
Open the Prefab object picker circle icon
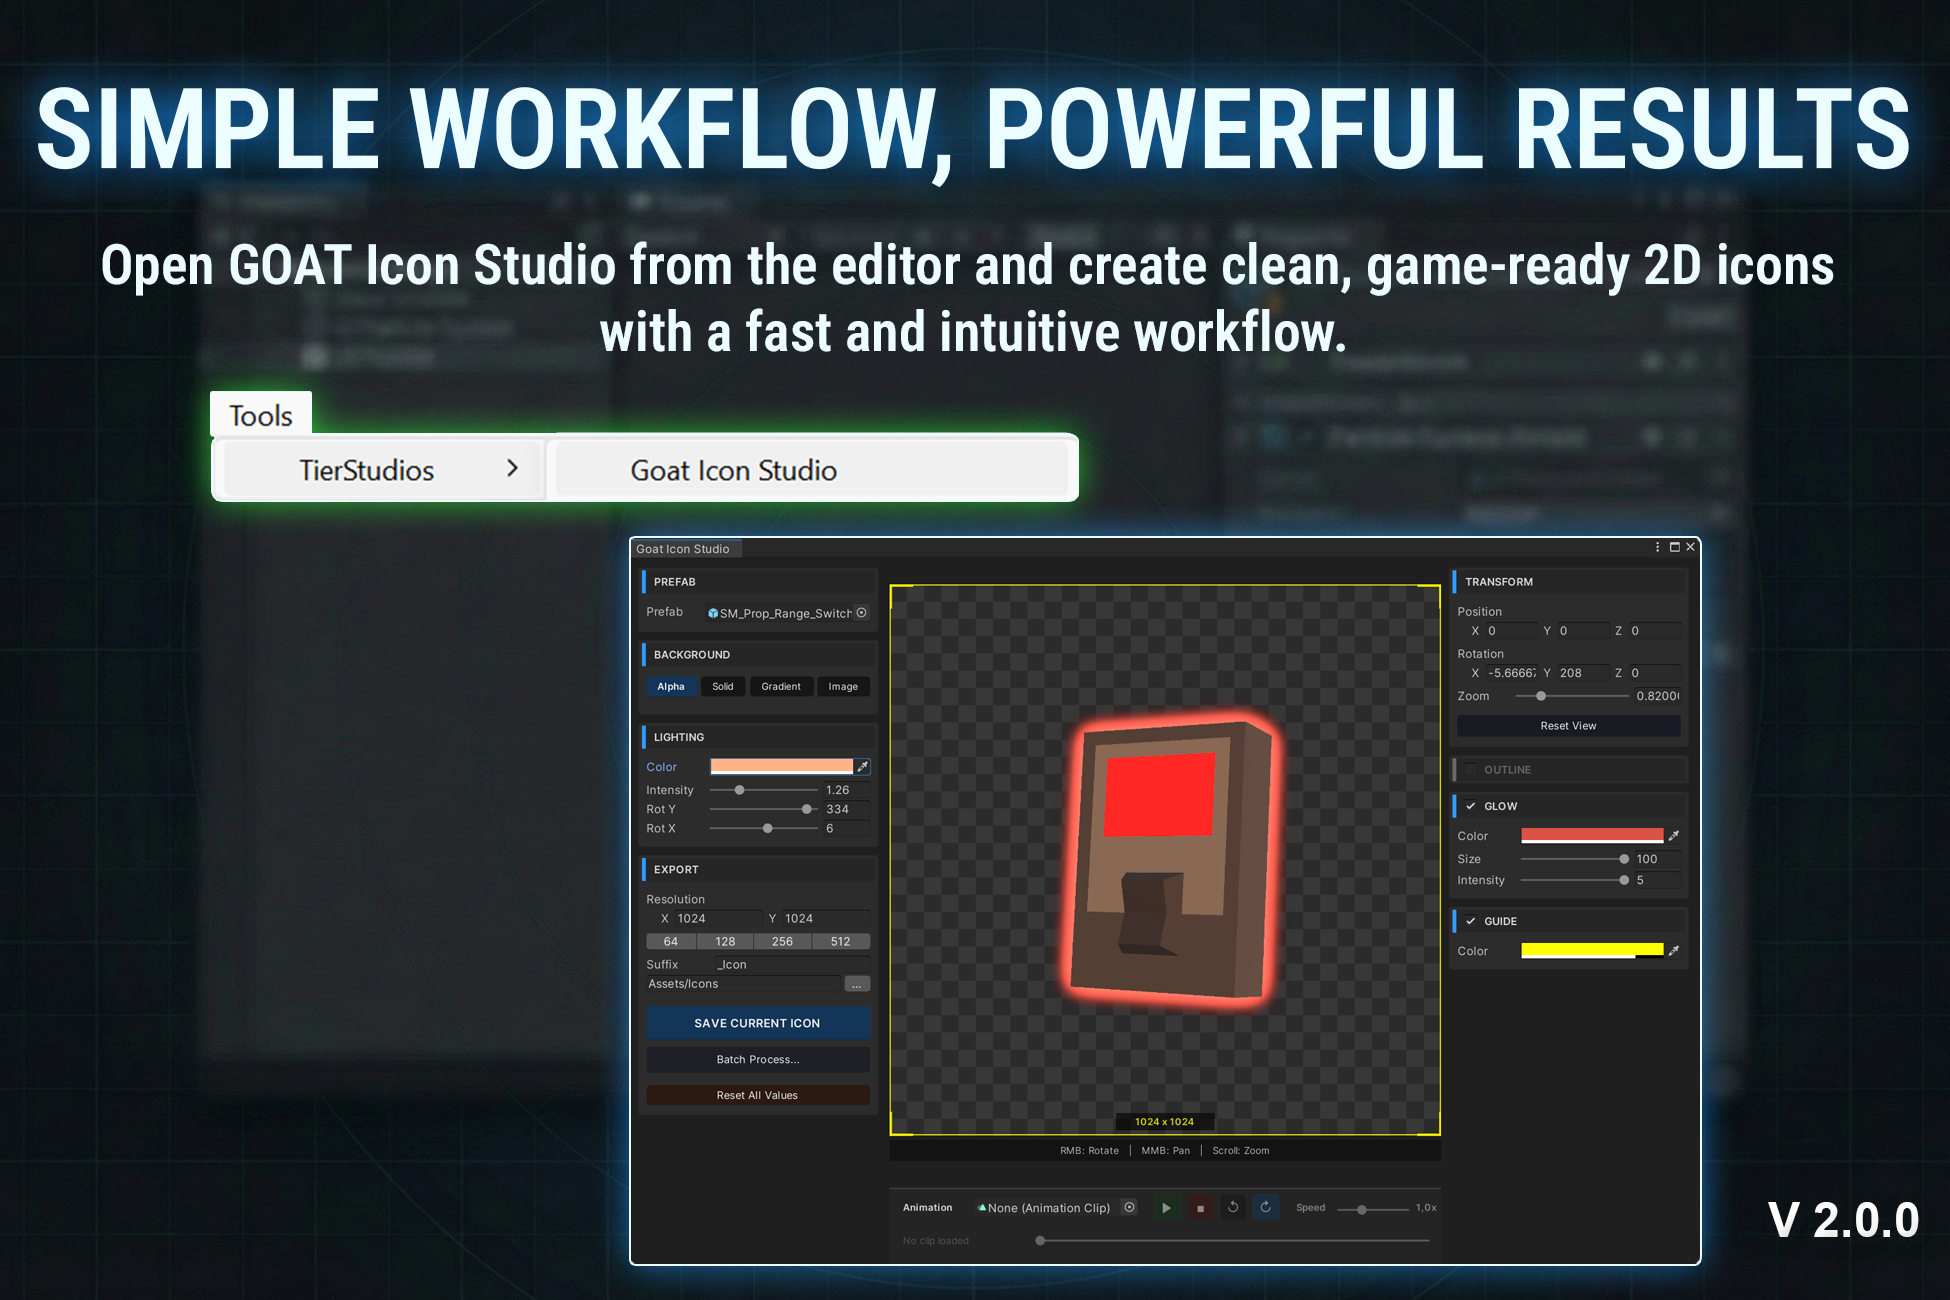click(861, 613)
